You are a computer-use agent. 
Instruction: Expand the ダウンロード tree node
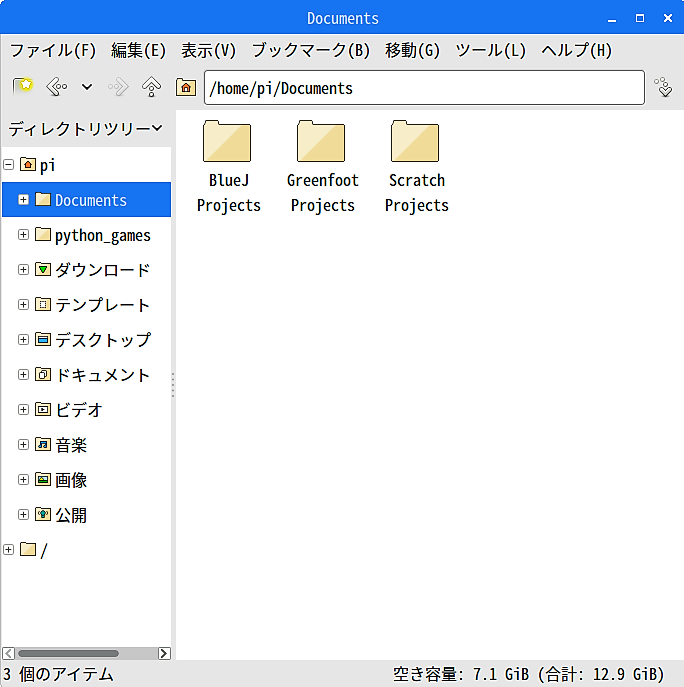(x=23, y=269)
